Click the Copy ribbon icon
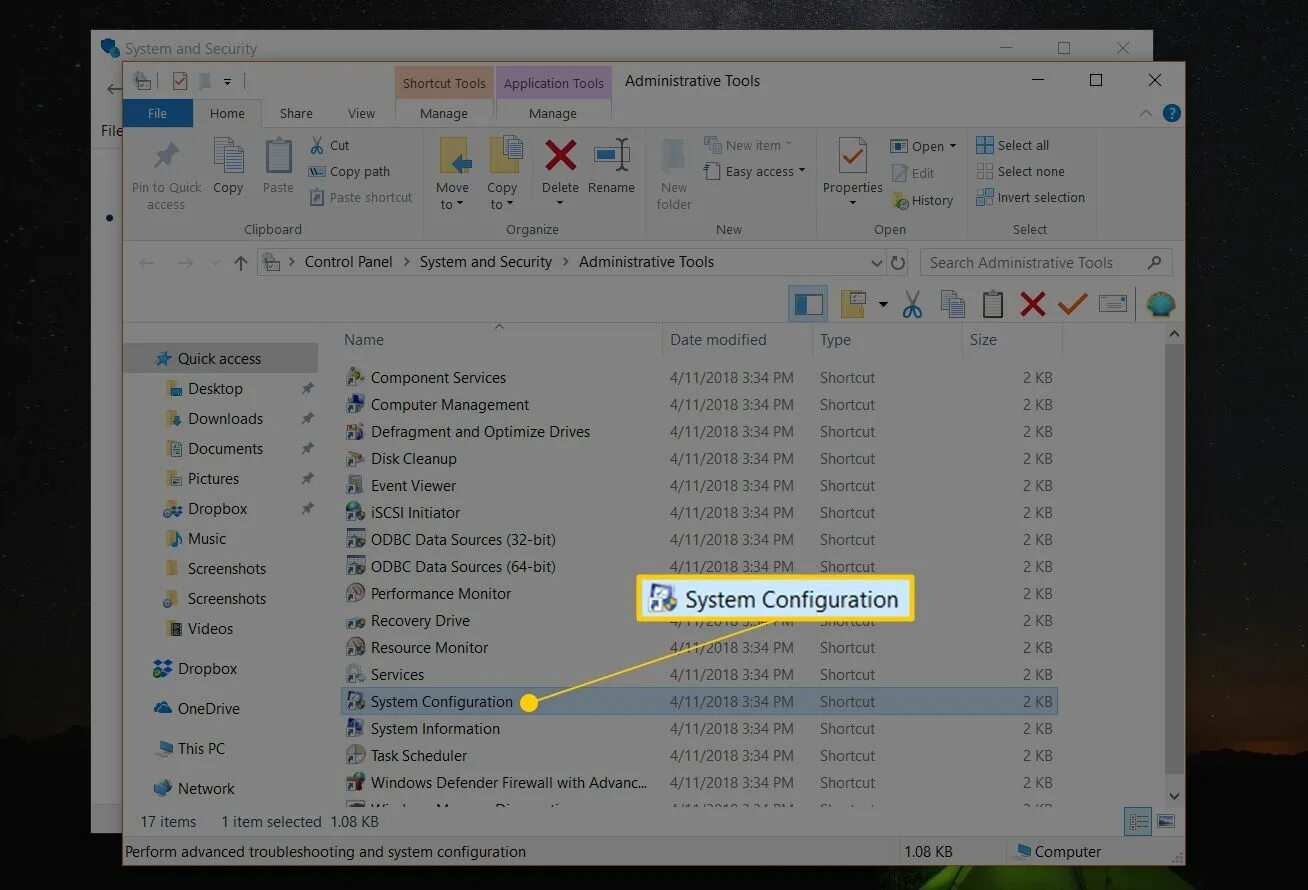Screen dimensions: 1308x890 (228, 157)
